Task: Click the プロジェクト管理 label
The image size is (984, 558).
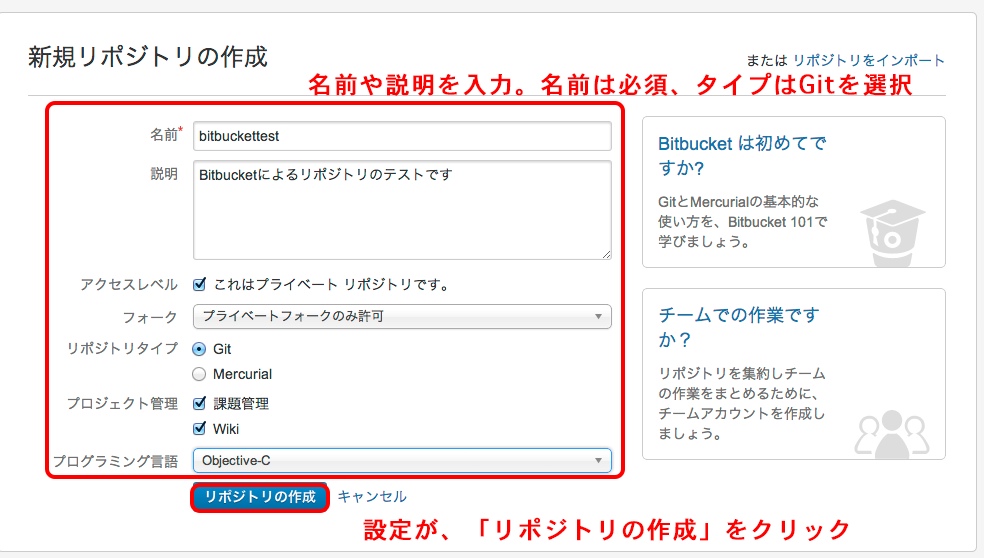Action: [122, 403]
